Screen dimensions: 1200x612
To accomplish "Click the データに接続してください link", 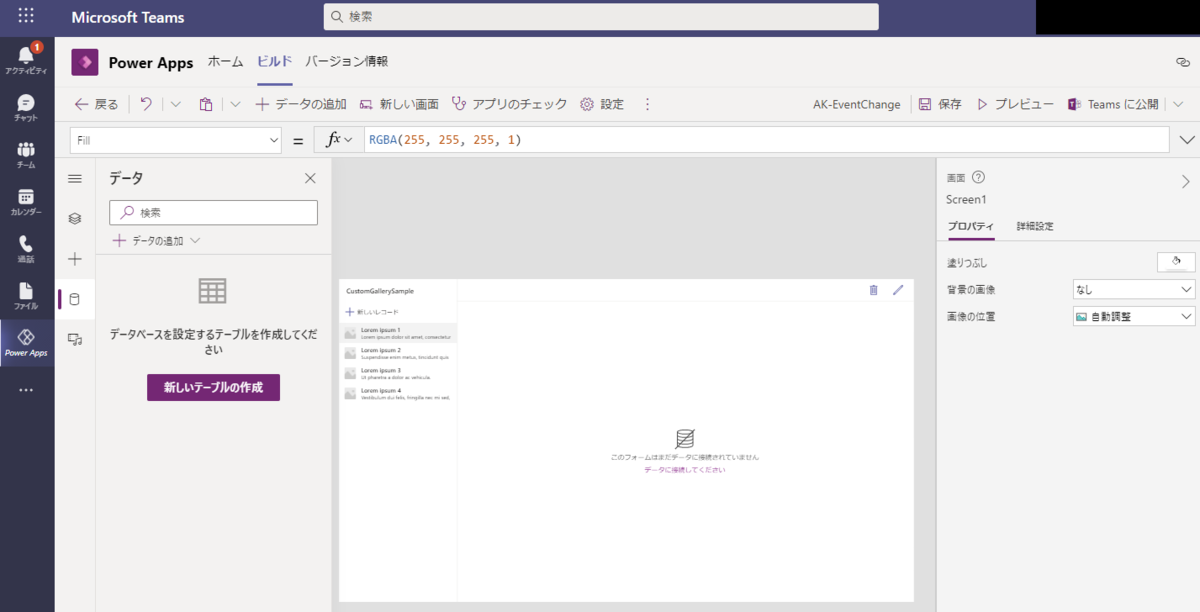I will (685, 470).
